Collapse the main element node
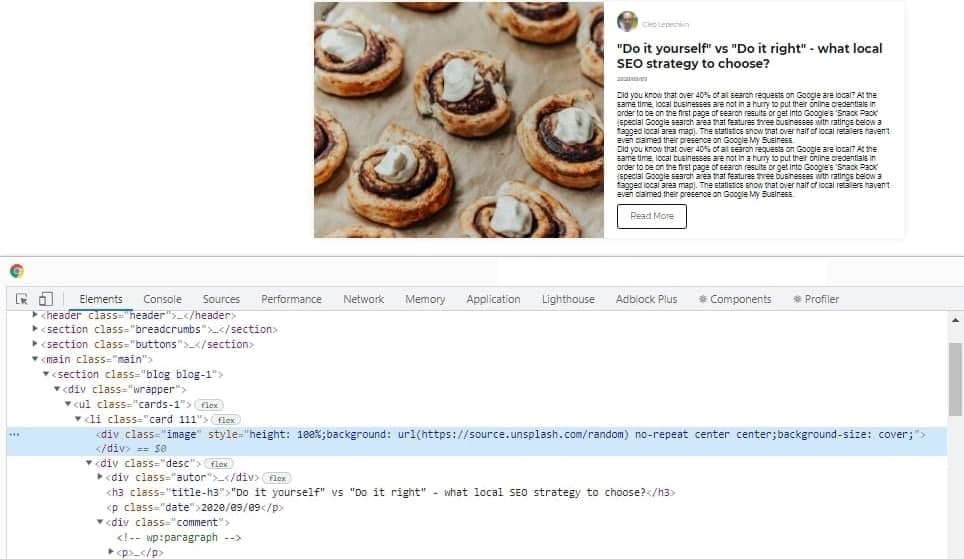This screenshot has width=964, height=559. pyautogui.click(x=35, y=359)
